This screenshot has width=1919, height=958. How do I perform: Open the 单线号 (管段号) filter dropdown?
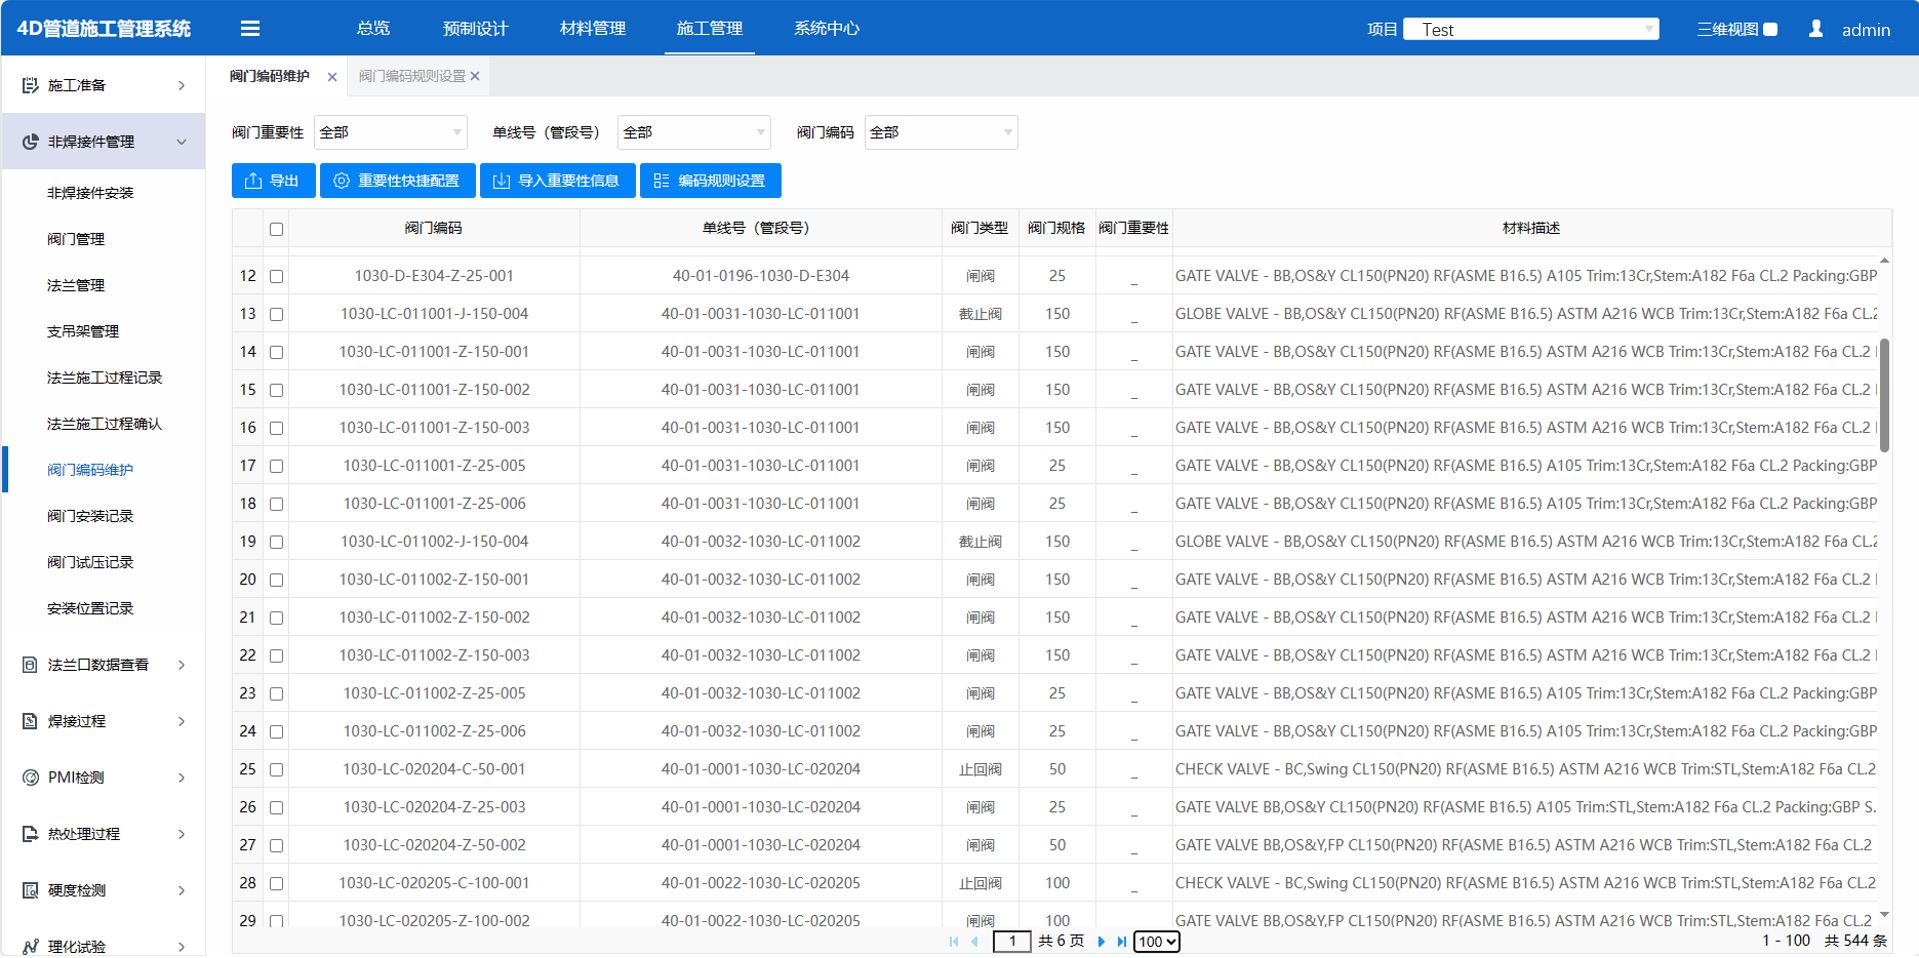[693, 132]
